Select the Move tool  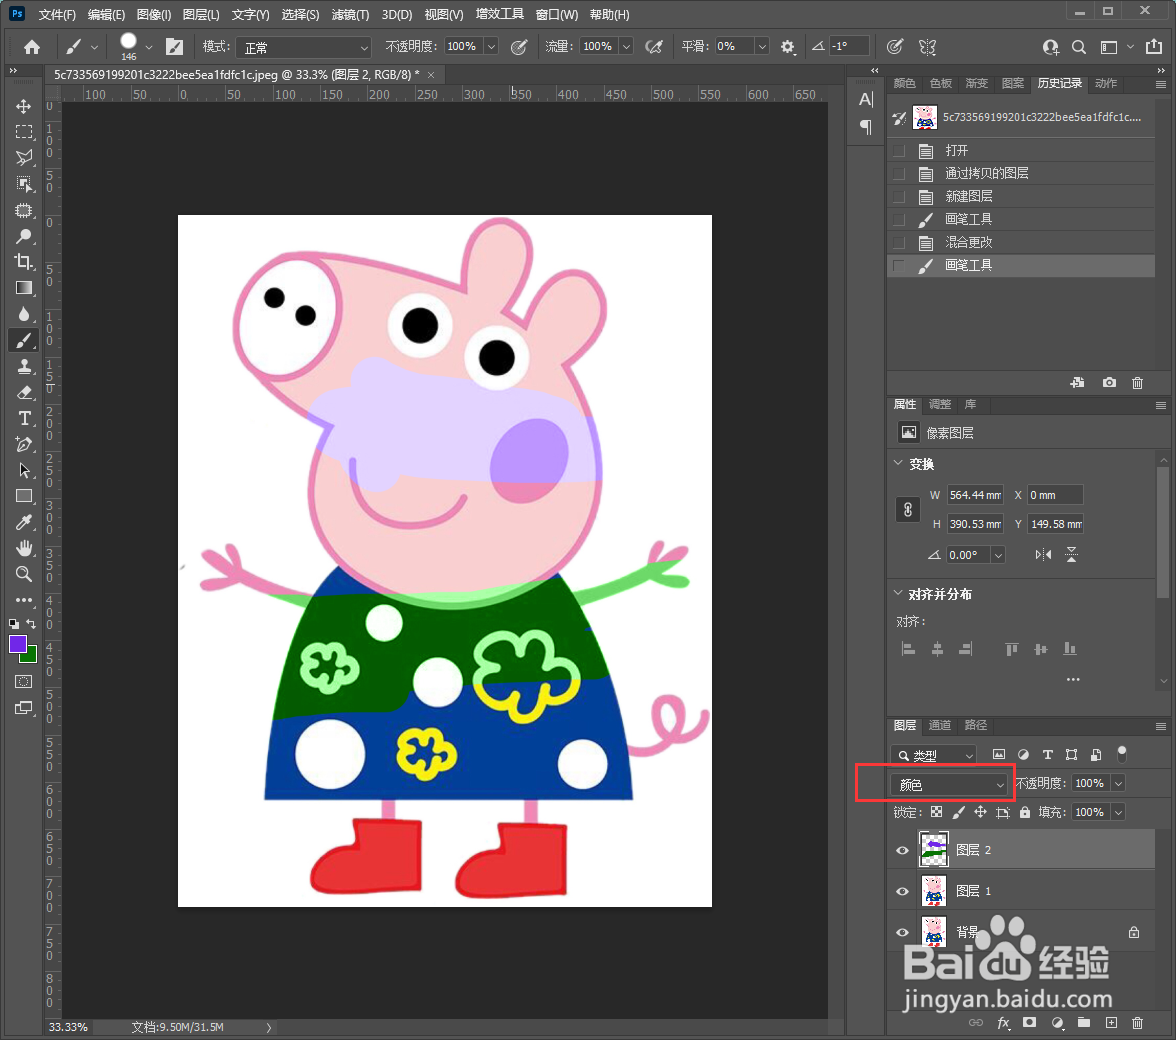click(x=24, y=106)
